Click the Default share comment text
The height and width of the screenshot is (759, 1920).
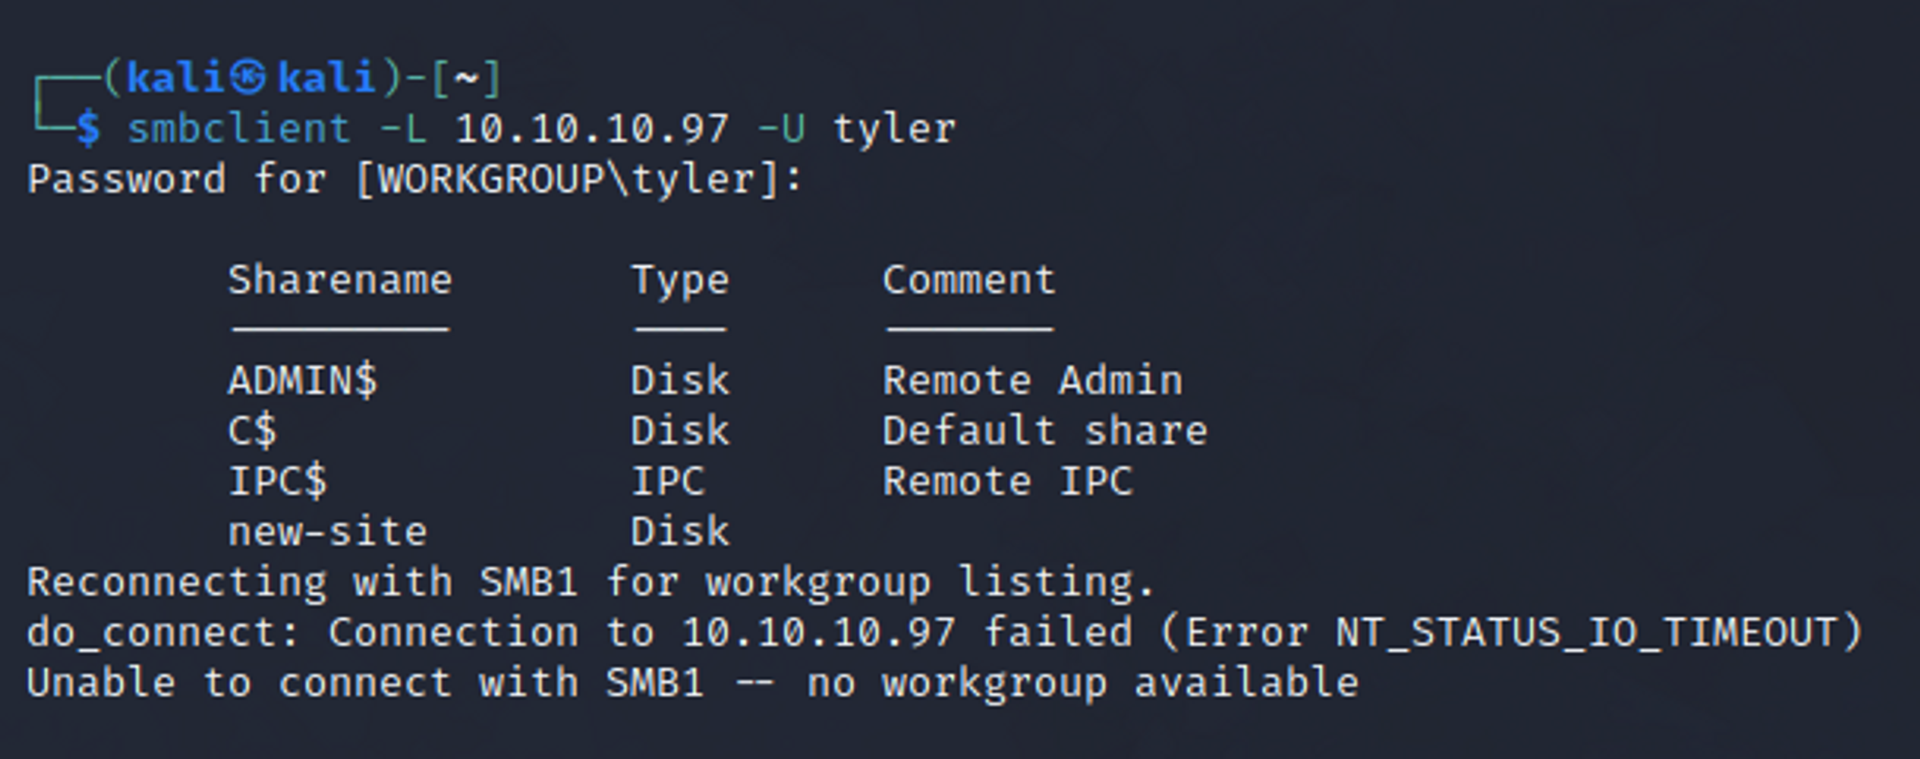click(1045, 431)
